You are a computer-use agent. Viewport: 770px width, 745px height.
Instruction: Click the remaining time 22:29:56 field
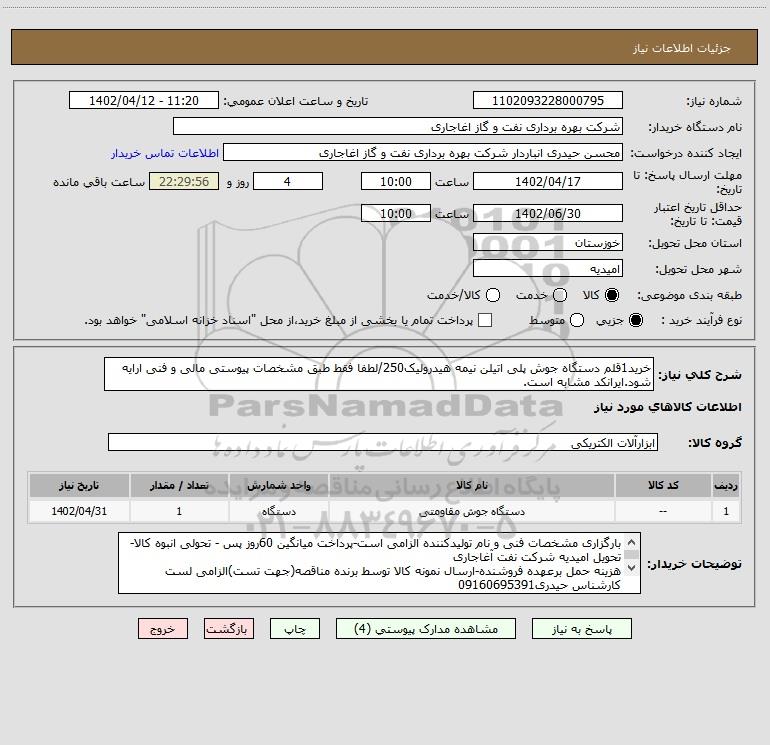tap(184, 181)
